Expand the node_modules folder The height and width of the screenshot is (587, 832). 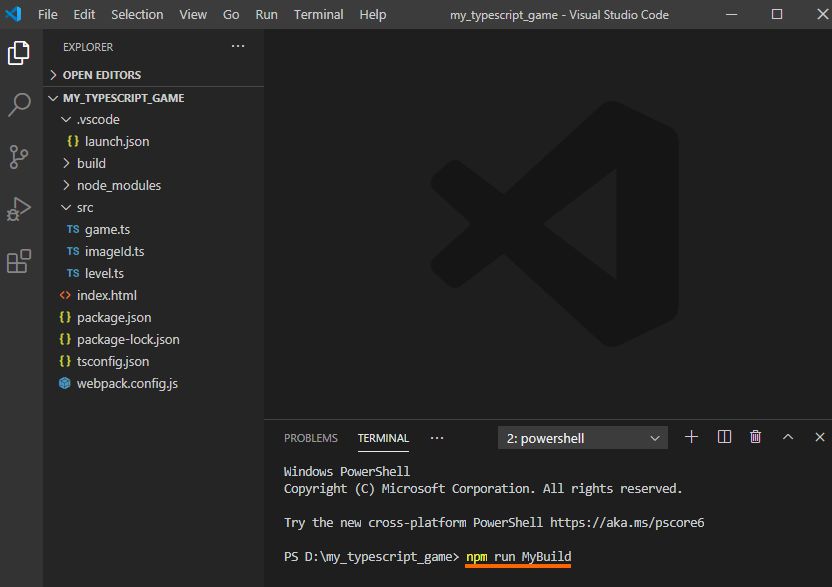(118, 185)
